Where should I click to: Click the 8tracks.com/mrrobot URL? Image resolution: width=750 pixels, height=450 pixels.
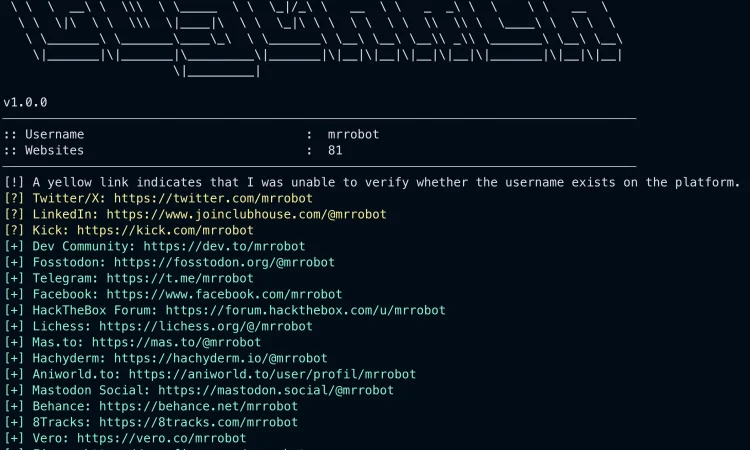(x=199, y=422)
